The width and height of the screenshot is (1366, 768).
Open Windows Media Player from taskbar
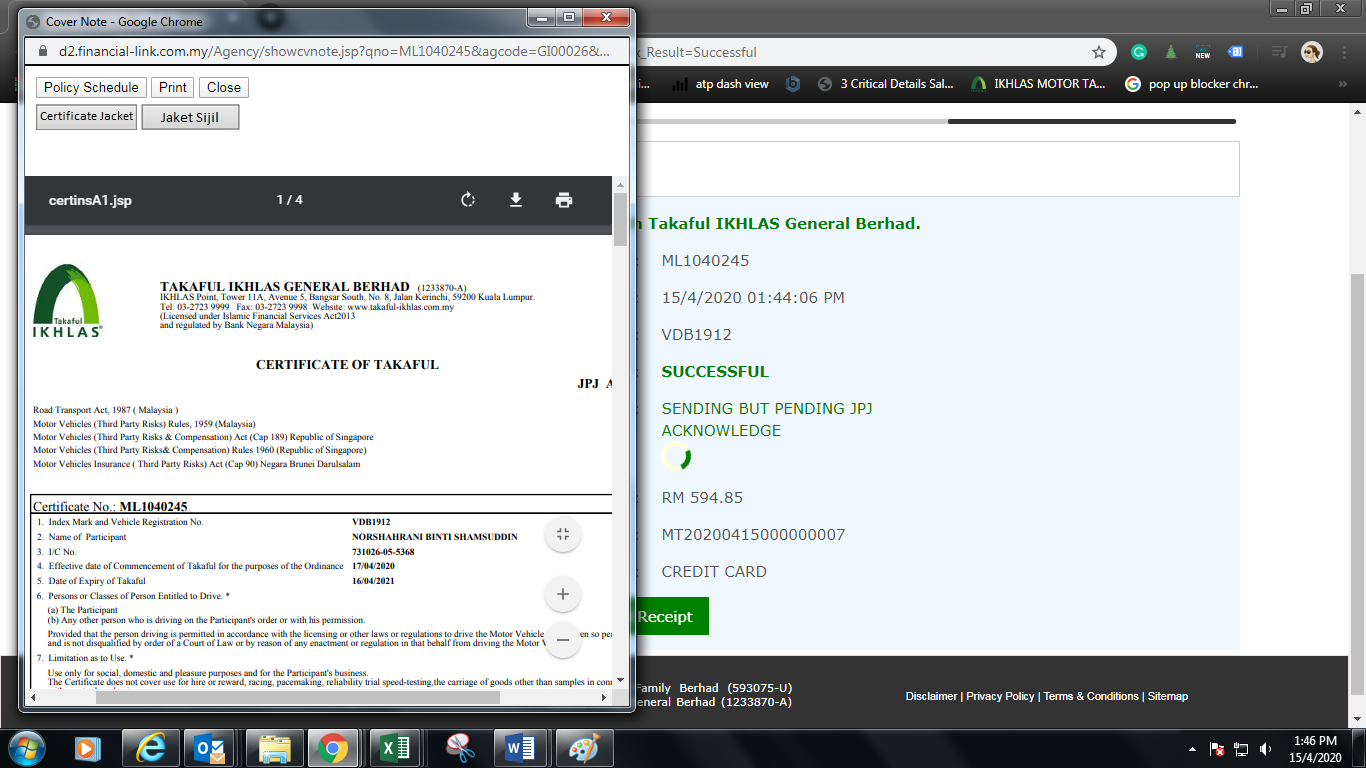click(88, 748)
